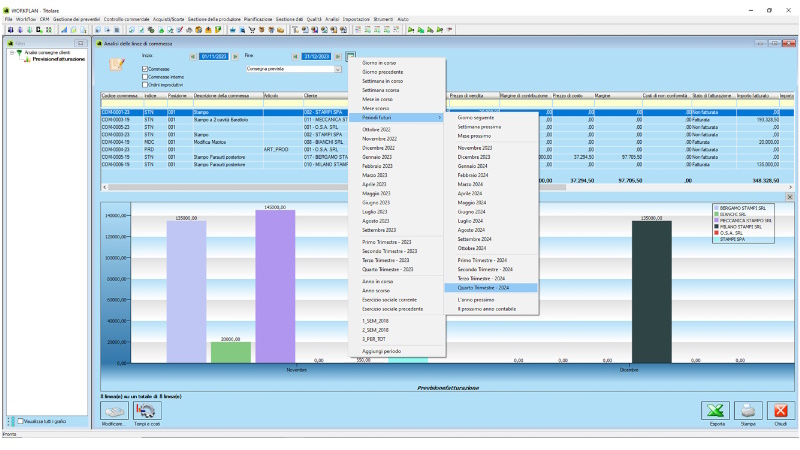Enable the Ordini improduttivi checkbox
This screenshot has width=800, height=450.
pos(145,85)
